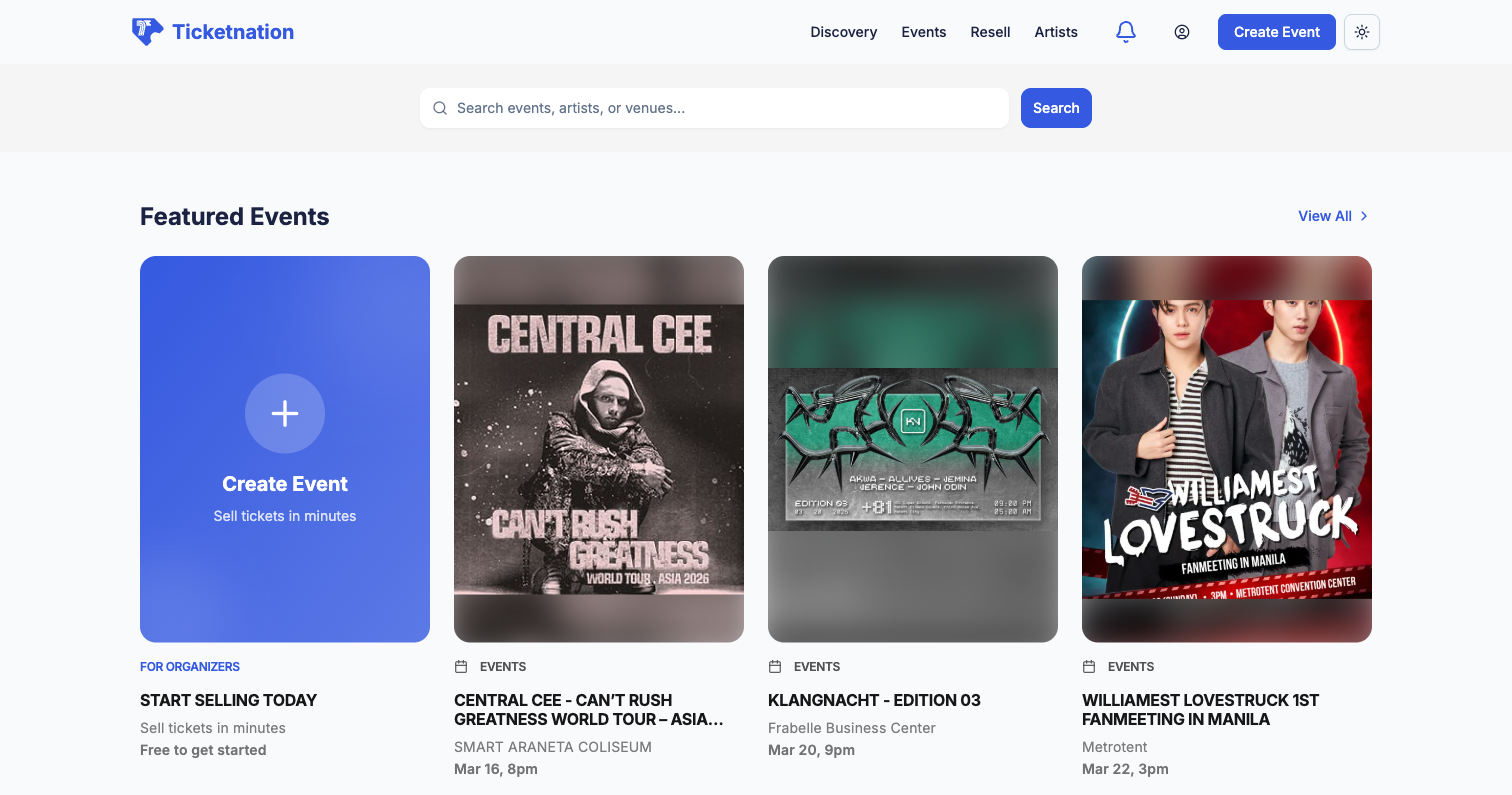Screen dimensions: 1512x795
Task: Open the notifications bell icon
Action: pos(1125,31)
